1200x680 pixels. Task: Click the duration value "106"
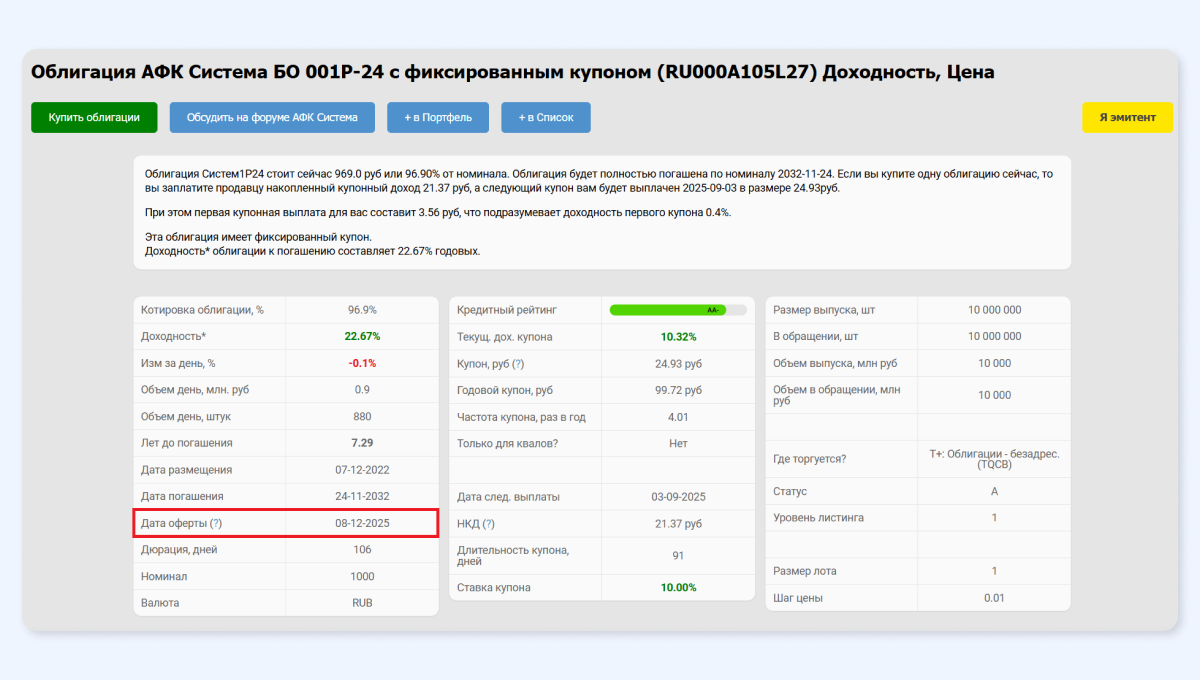(362, 549)
